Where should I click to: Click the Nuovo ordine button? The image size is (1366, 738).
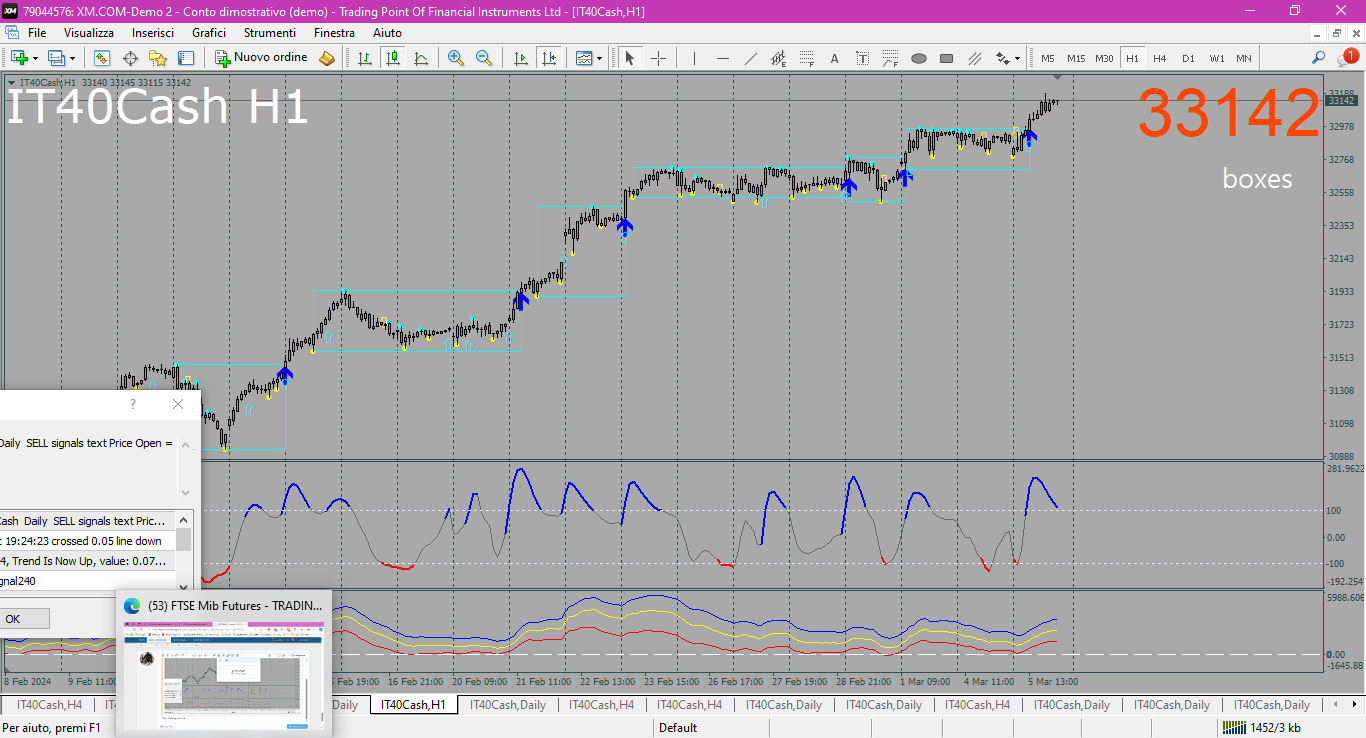click(263, 58)
